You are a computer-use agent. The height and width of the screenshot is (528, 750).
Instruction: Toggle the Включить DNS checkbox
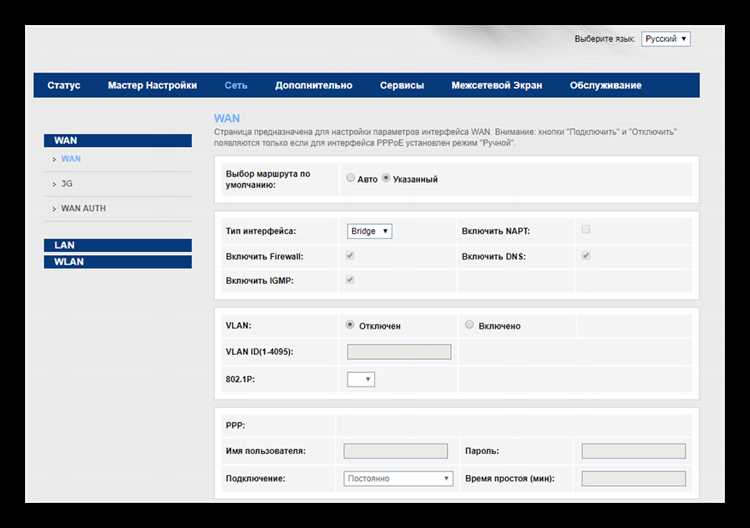(585, 255)
